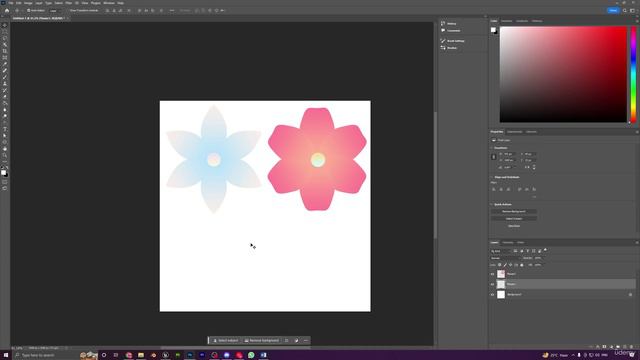This screenshot has height=360, width=640.
Task: Open the layer Opacity dropdown
Action: 538,258
